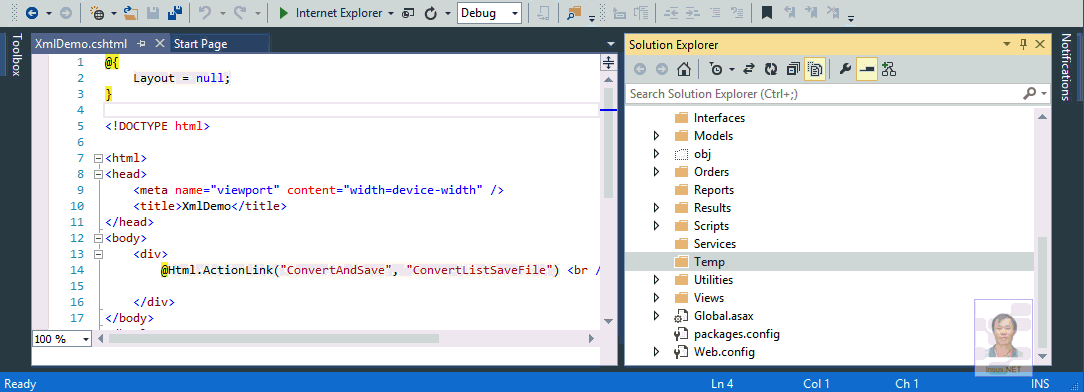Expand the Views folder
Screen dimensions: 1084x392
[657, 297]
